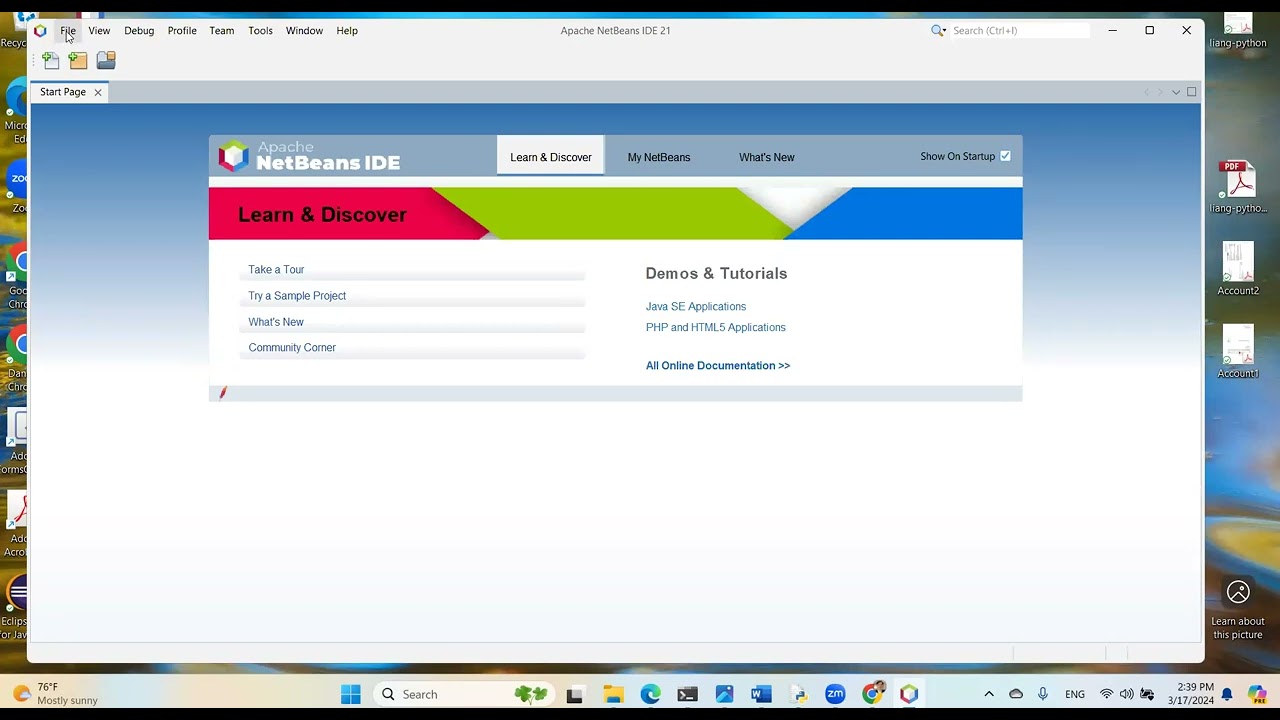Open the notification bell in the tray
Image resolution: width=1280 pixels, height=720 pixels.
coord(1227,694)
